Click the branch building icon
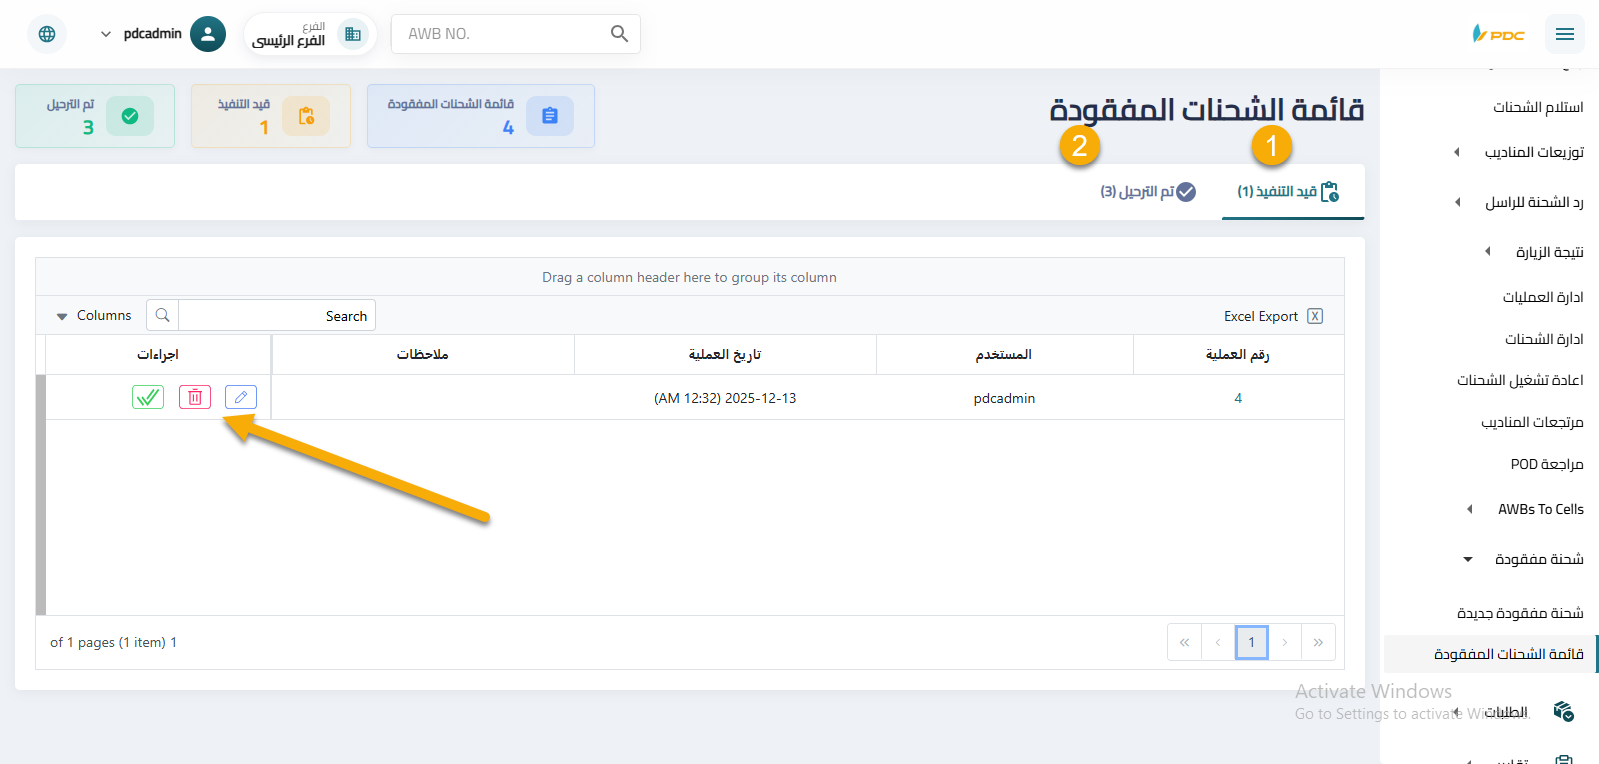Screen dimensions: 1599x764 point(353,34)
